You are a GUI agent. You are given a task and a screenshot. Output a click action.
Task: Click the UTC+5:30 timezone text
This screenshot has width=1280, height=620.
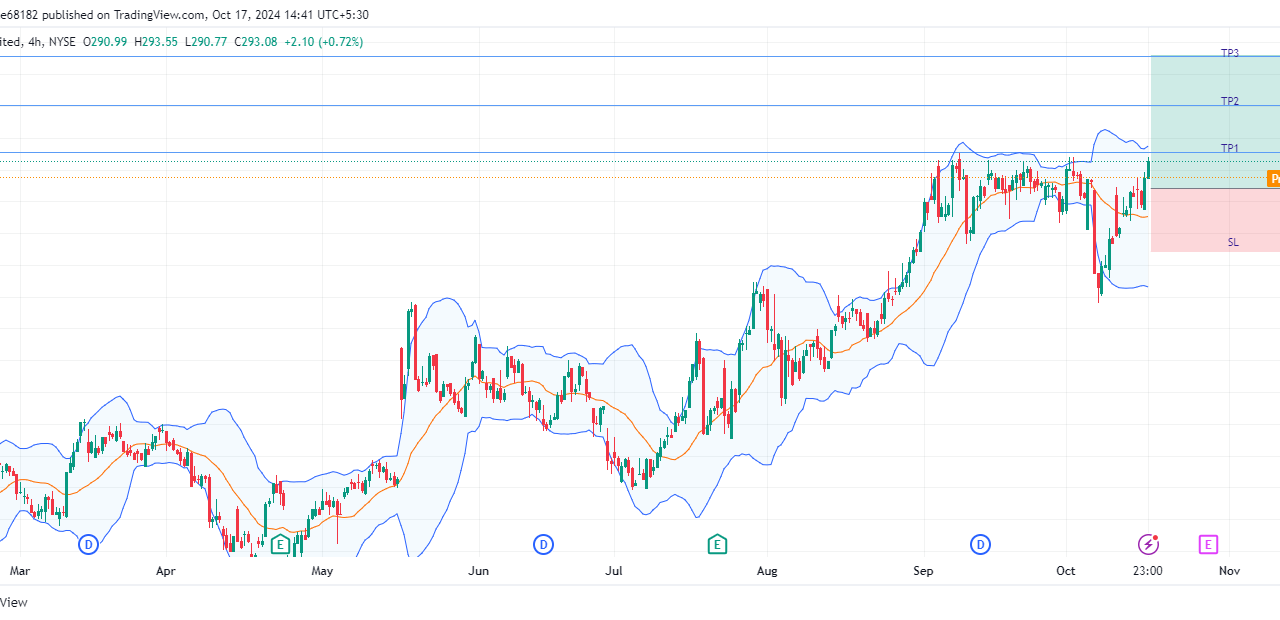pos(344,15)
